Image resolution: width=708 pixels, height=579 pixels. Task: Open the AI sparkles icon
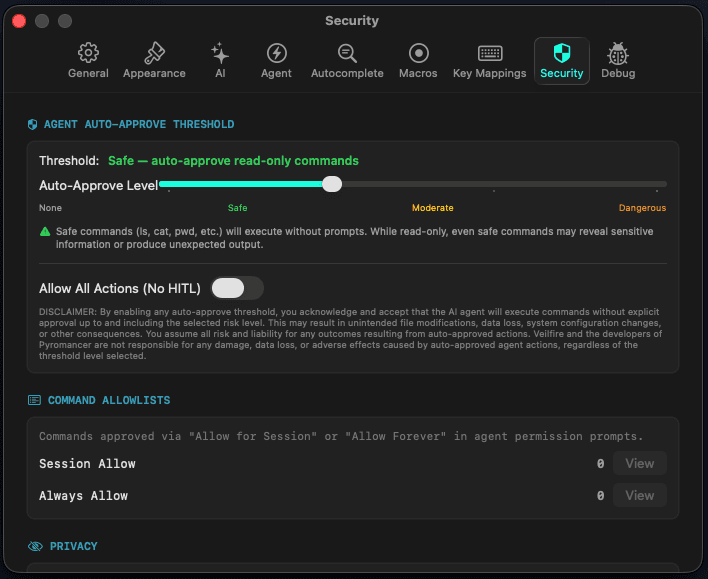(x=220, y=53)
